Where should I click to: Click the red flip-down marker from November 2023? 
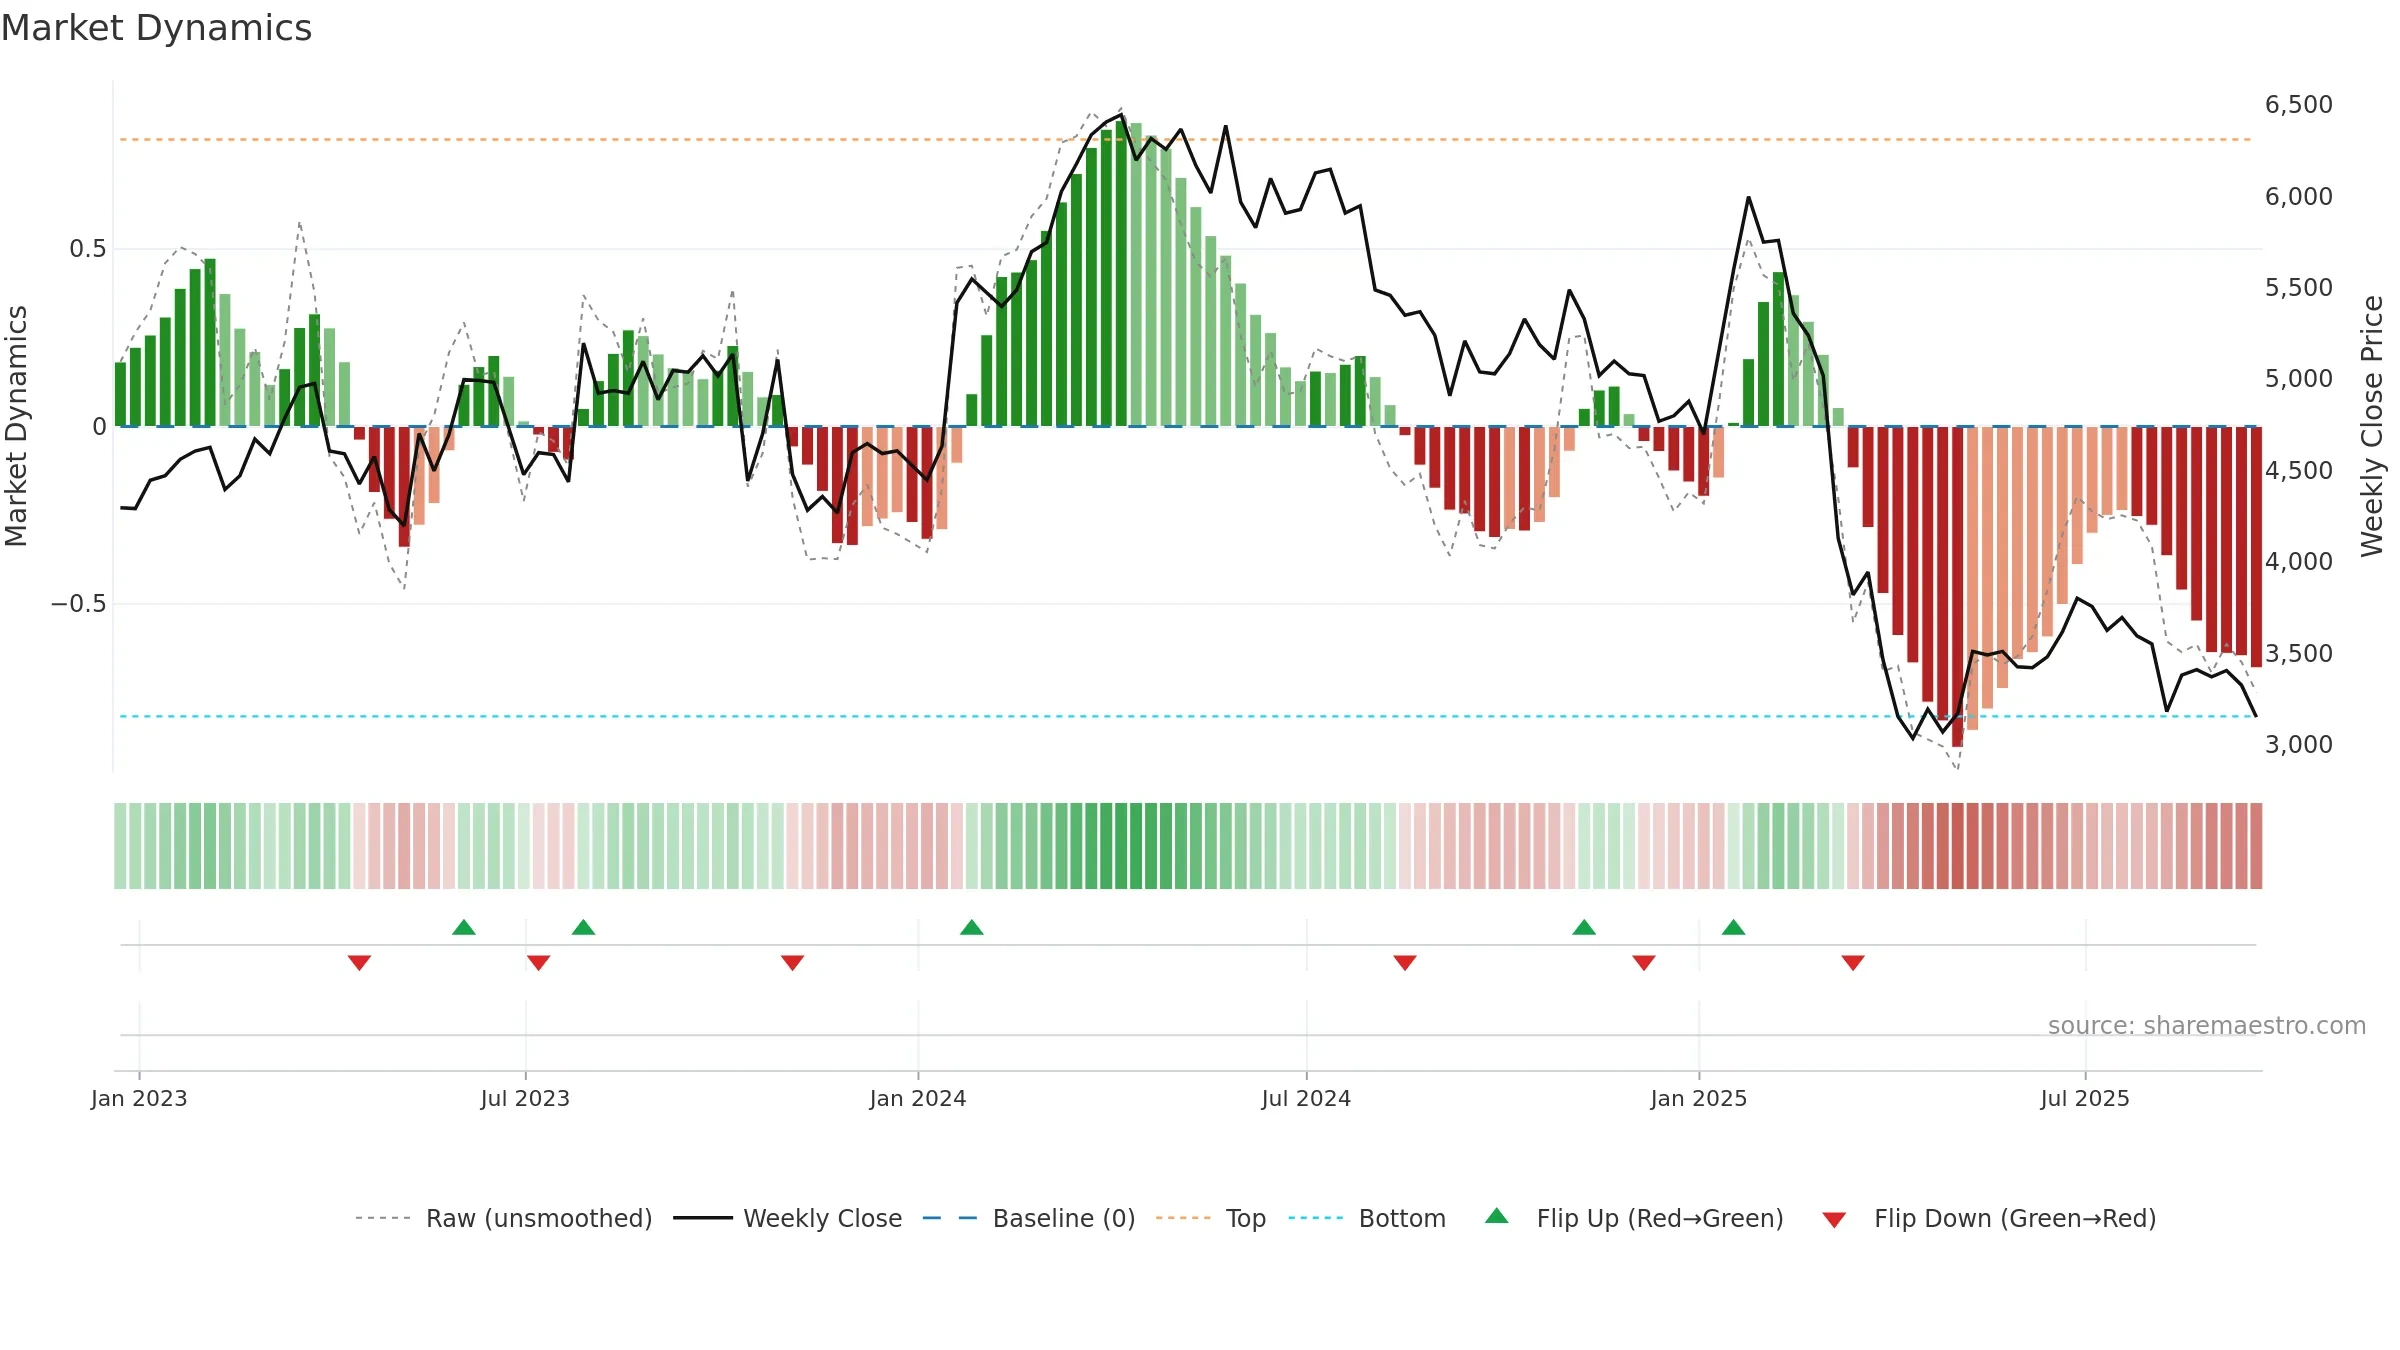tap(793, 963)
